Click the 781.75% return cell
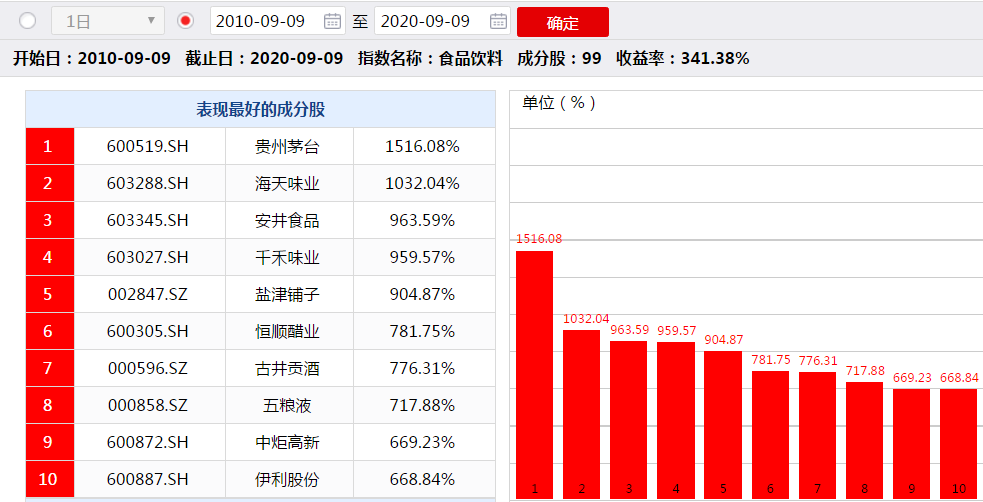 (422, 331)
